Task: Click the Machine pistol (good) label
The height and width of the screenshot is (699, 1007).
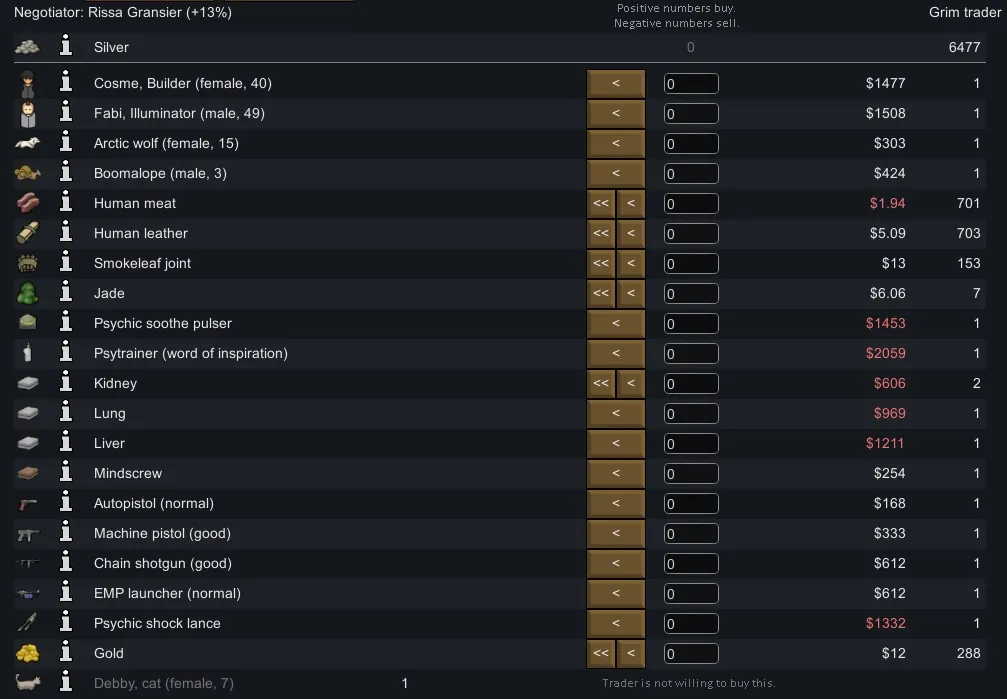Action: (162, 533)
